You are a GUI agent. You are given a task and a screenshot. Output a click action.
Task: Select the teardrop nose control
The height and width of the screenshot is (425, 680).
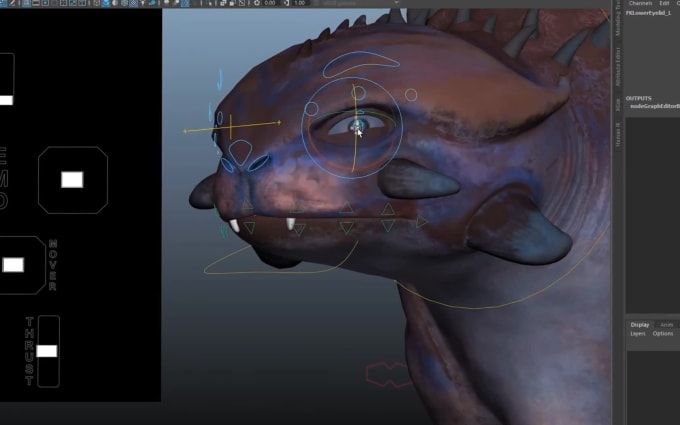(240, 151)
